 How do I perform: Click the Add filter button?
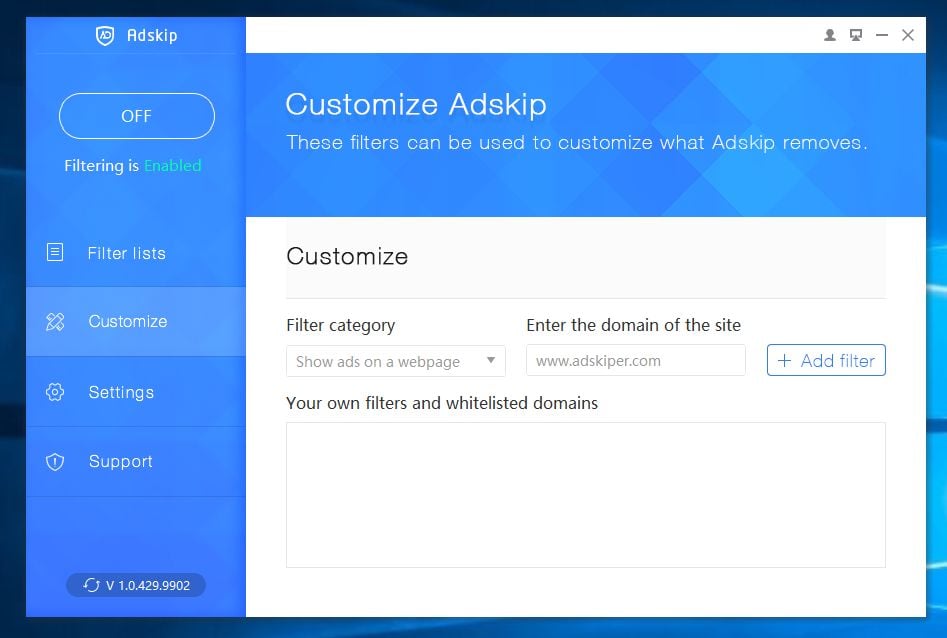click(x=826, y=361)
